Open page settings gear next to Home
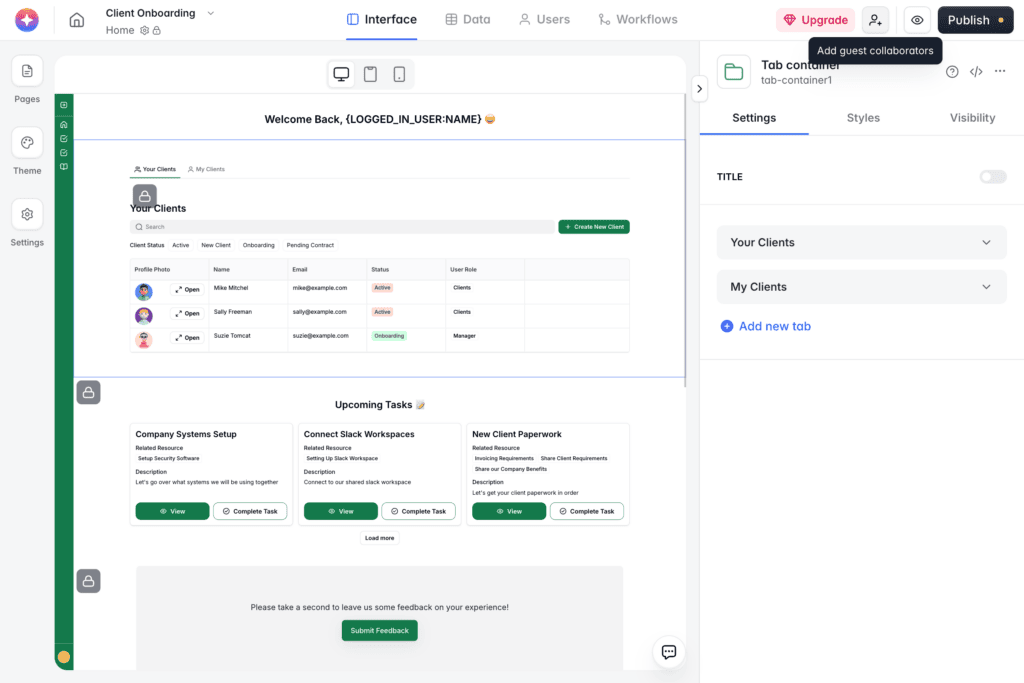Viewport: 1024px width, 683px height. pyautogui.click(x=144, y=30)
